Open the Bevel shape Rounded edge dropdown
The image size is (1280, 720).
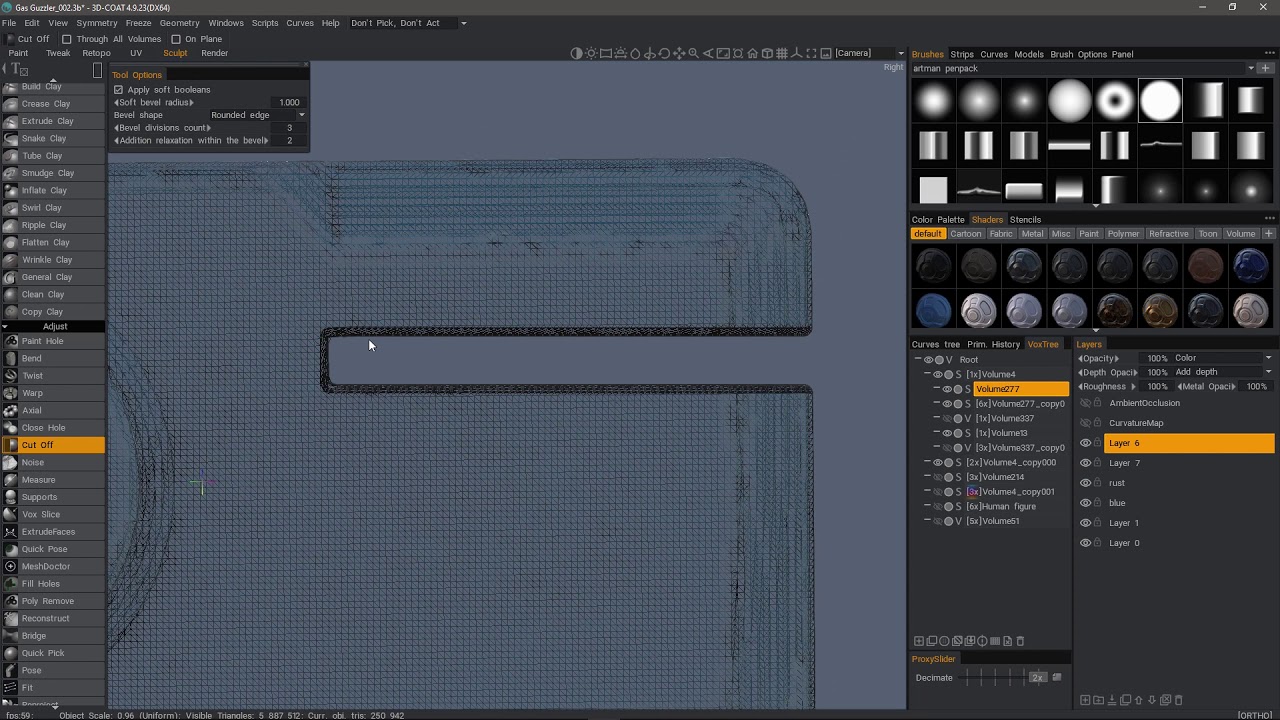(x=257, y=115)
